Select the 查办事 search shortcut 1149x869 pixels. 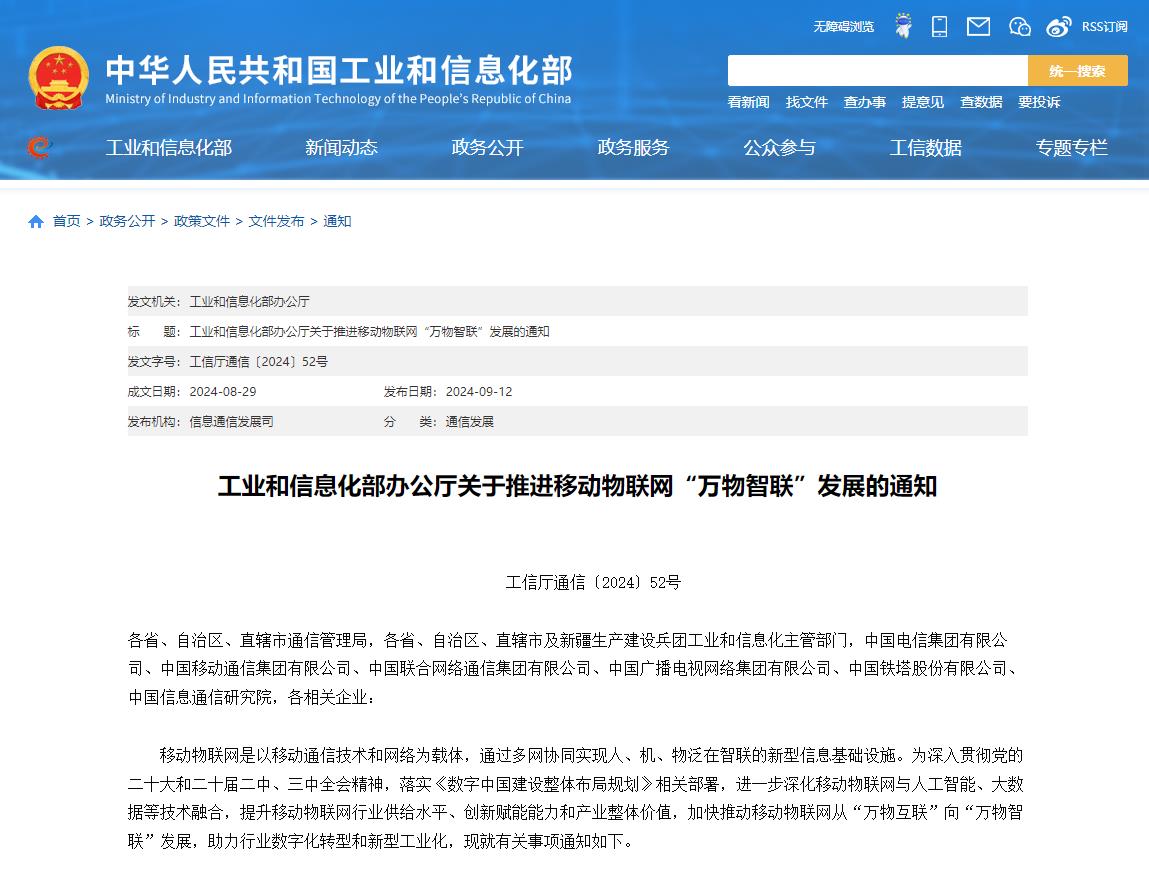865,102
